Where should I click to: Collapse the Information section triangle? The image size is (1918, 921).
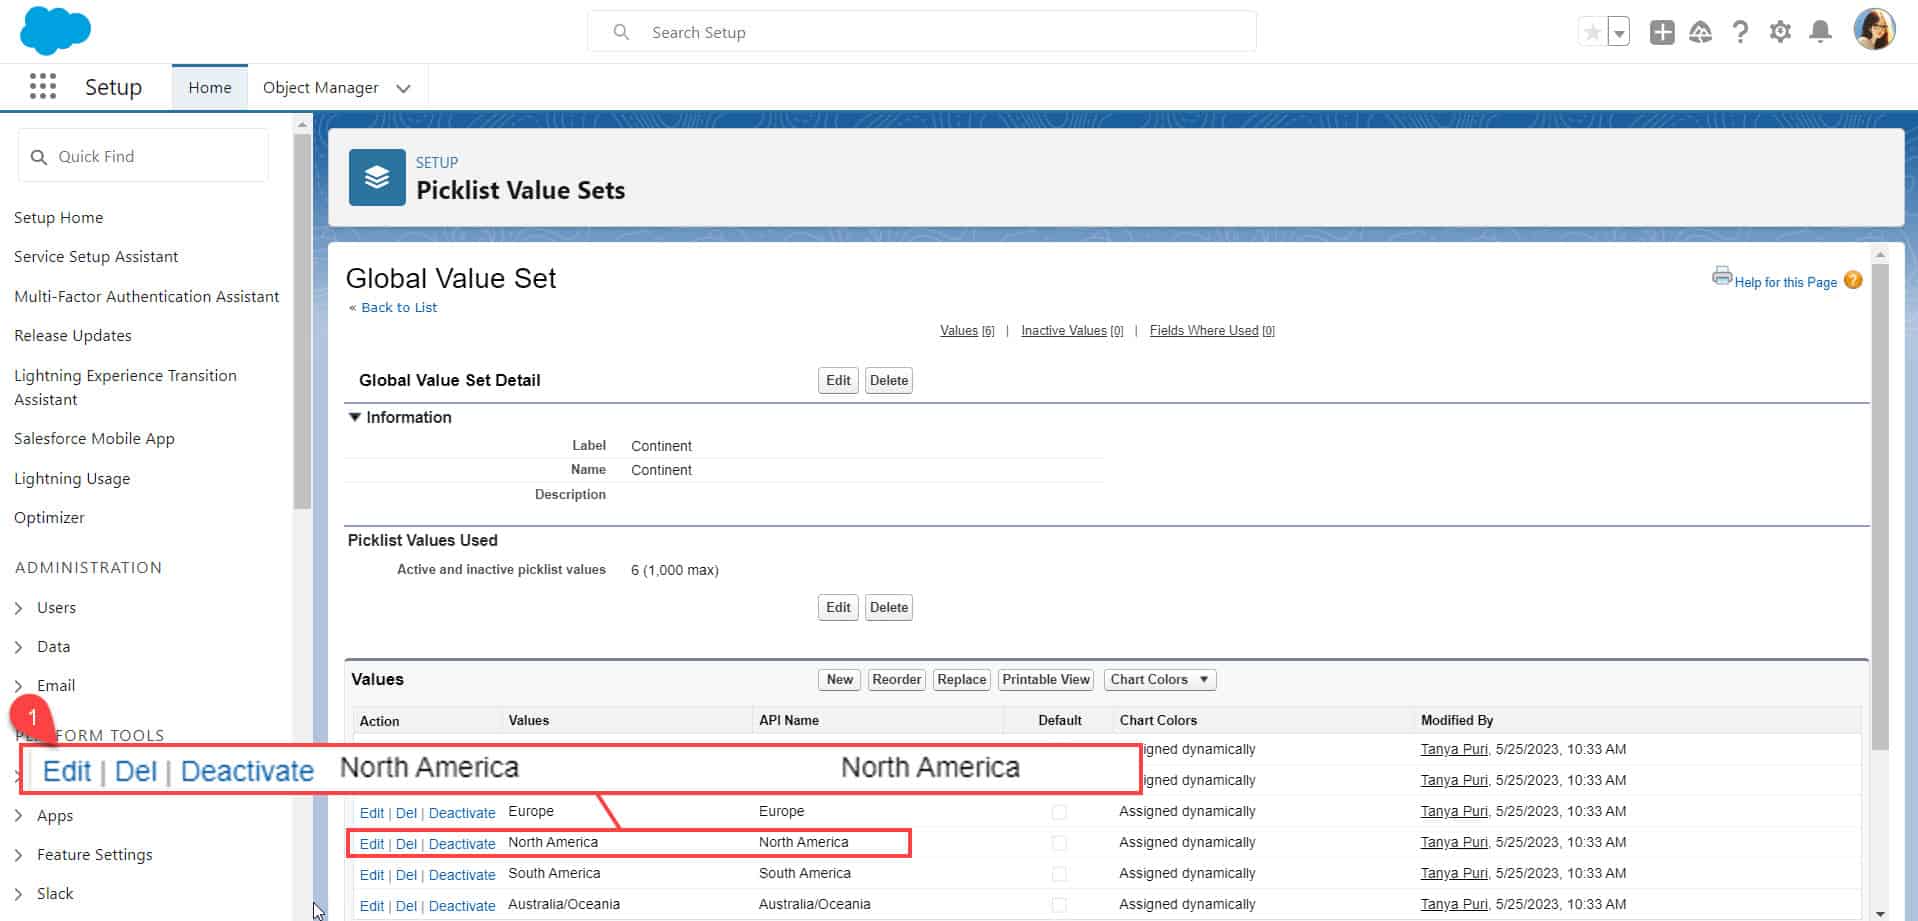354,417
